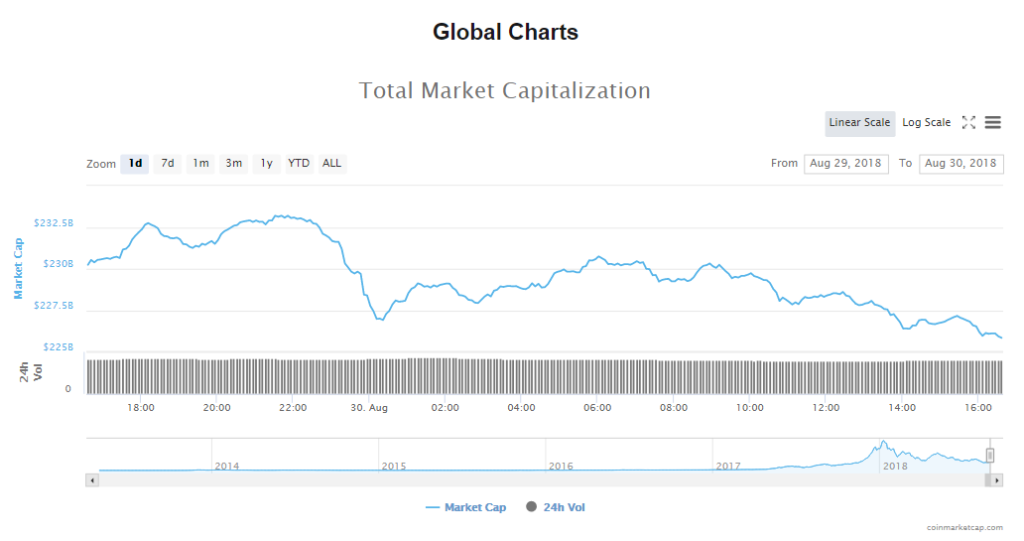Switch to Log Scale
The image size is (1024, 541).
tap(926, 123)
